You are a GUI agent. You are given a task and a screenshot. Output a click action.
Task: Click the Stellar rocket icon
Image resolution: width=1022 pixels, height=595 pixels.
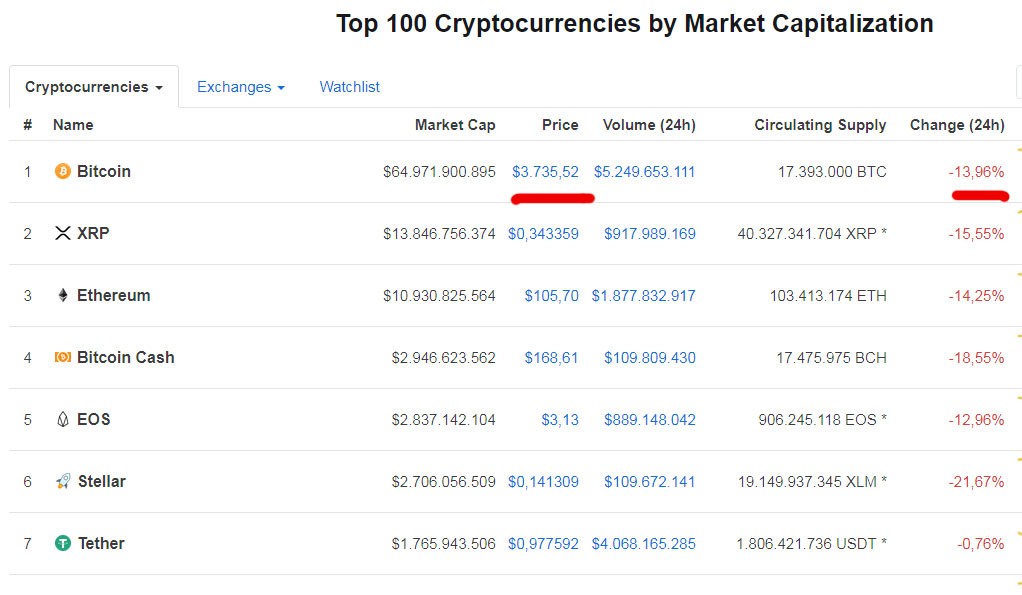click(x=62, y=481)
